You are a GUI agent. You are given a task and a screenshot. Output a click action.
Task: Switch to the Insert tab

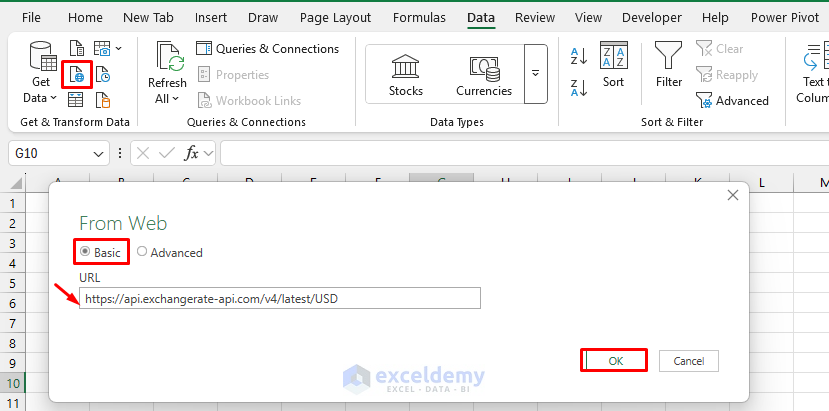(211, 17)
